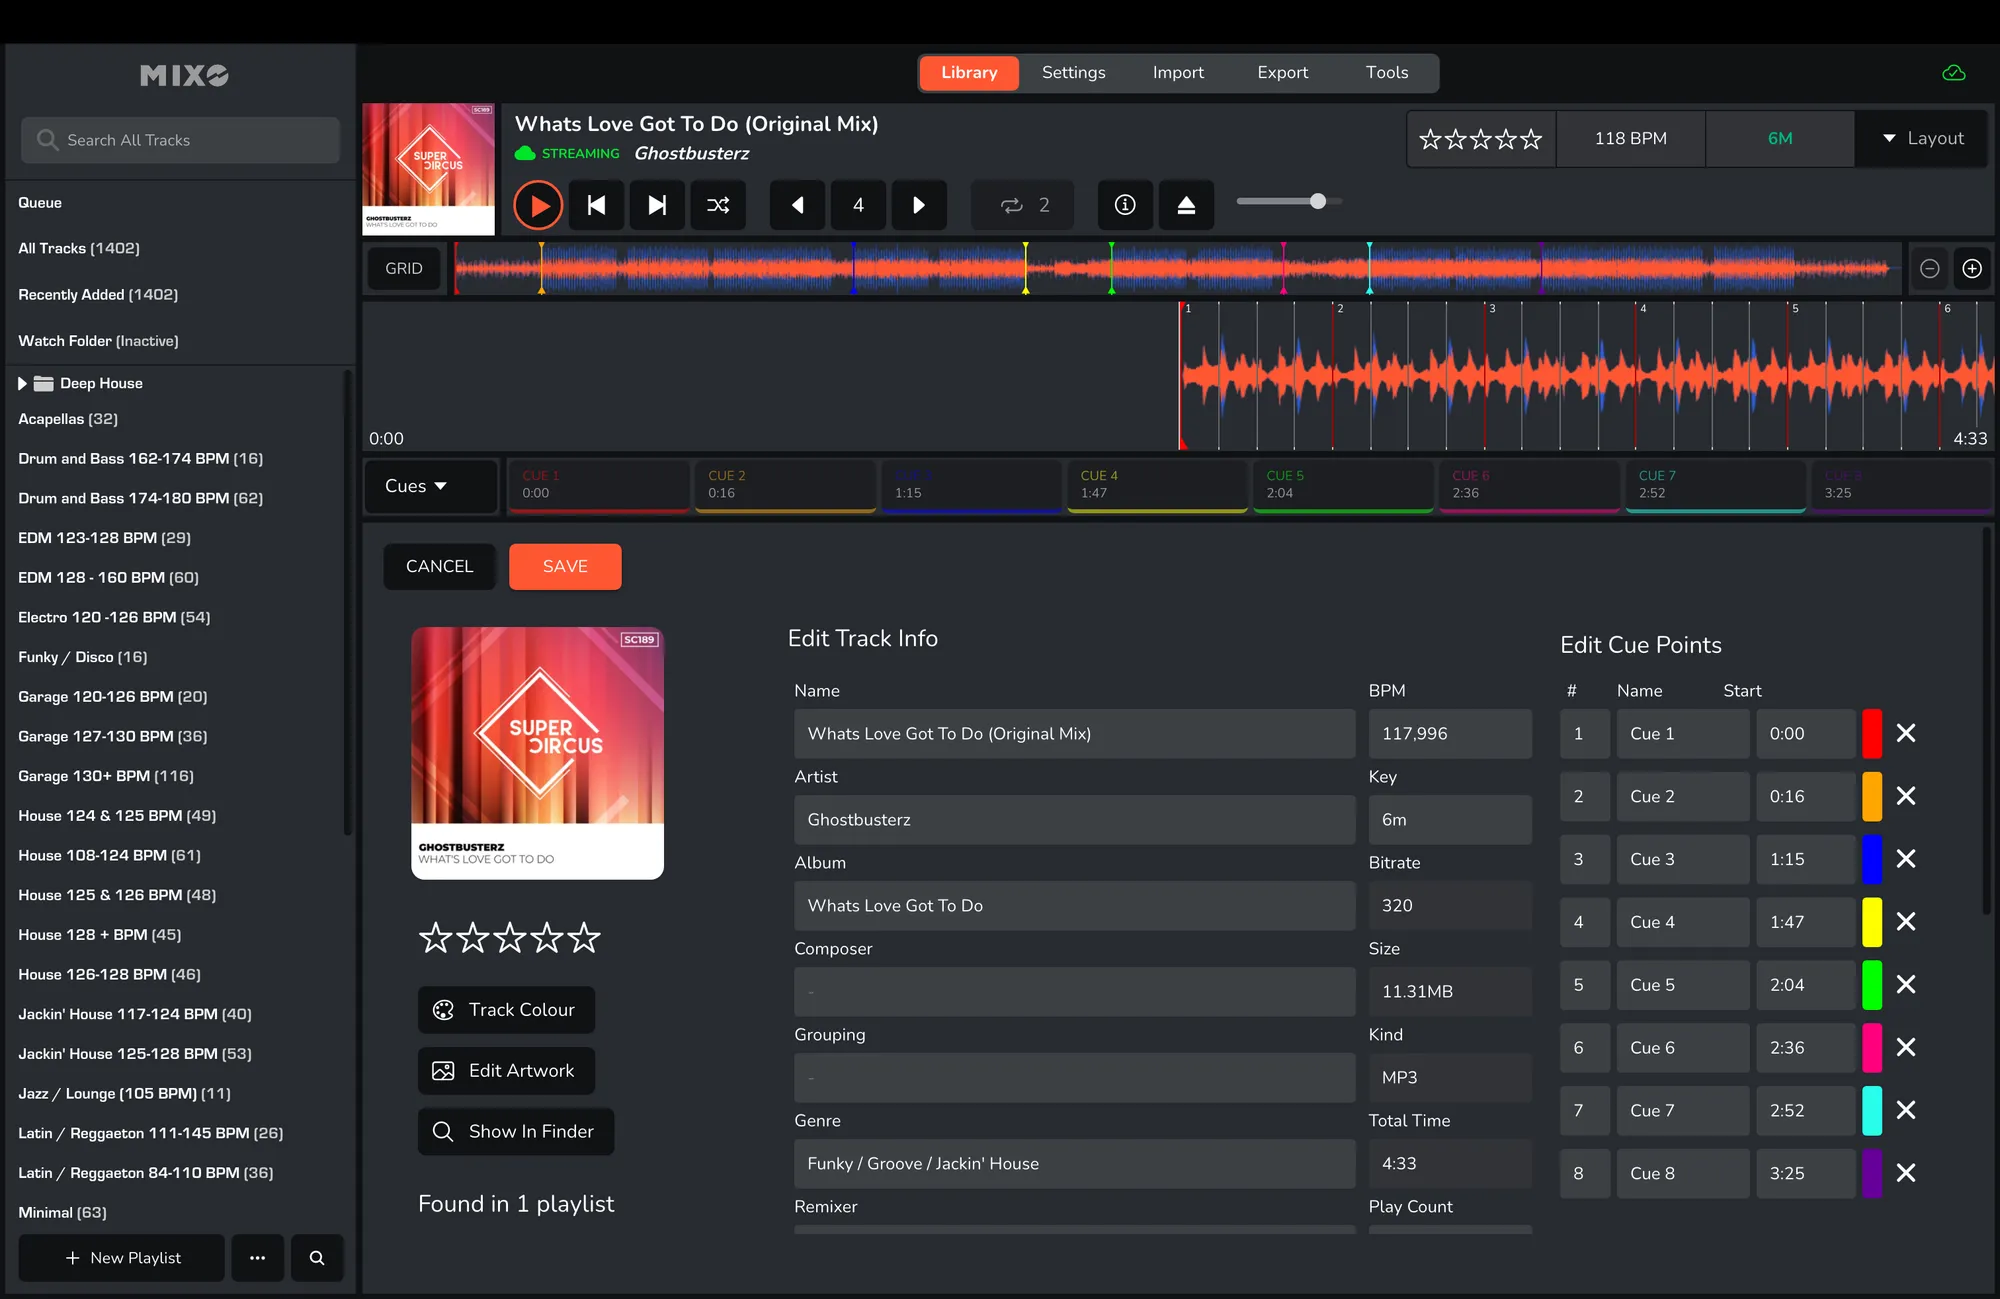This screenshot has height=1299, width=2000.
Task: Skip to next track
Action: pos(657,205)
